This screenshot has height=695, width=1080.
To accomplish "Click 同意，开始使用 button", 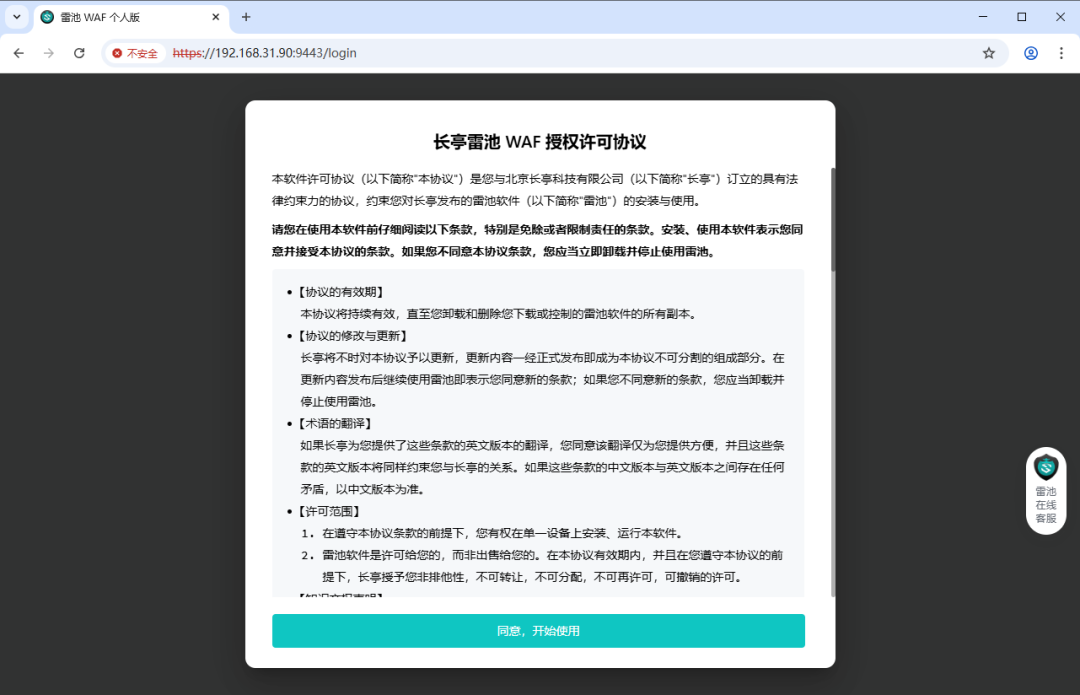I will pos(538,631).
